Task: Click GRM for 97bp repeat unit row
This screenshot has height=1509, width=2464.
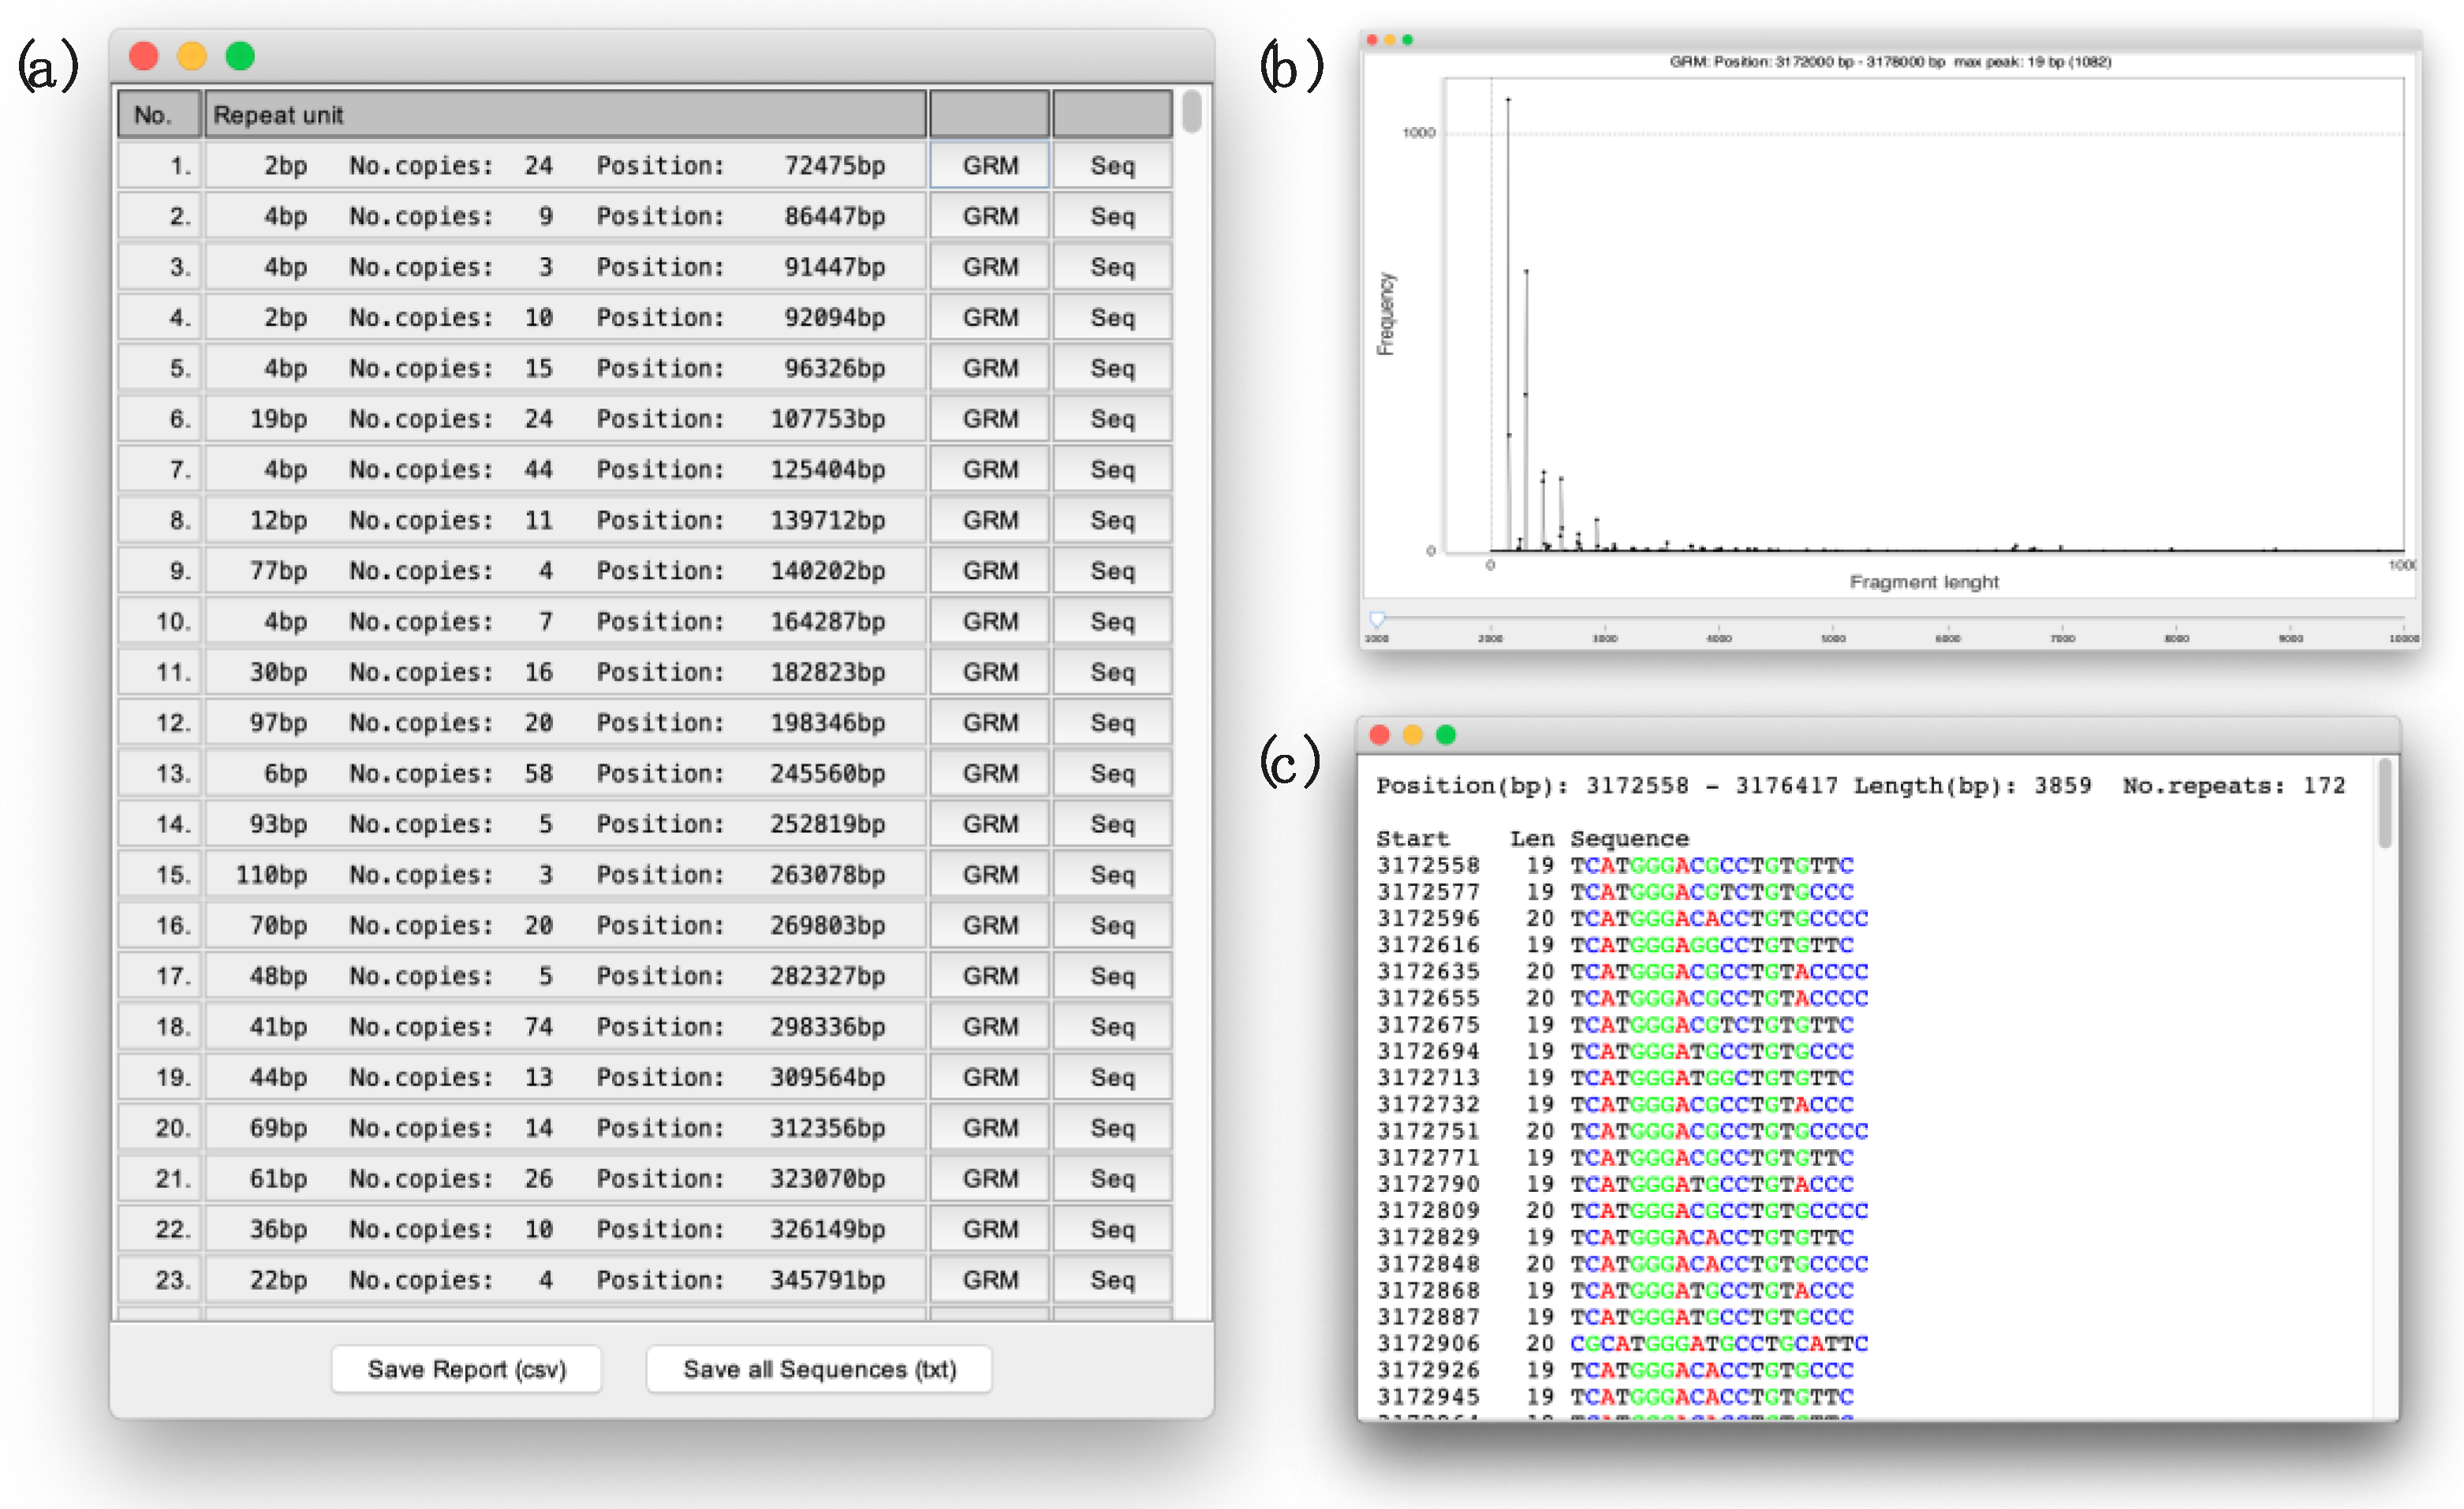Action: coord(989,722)
